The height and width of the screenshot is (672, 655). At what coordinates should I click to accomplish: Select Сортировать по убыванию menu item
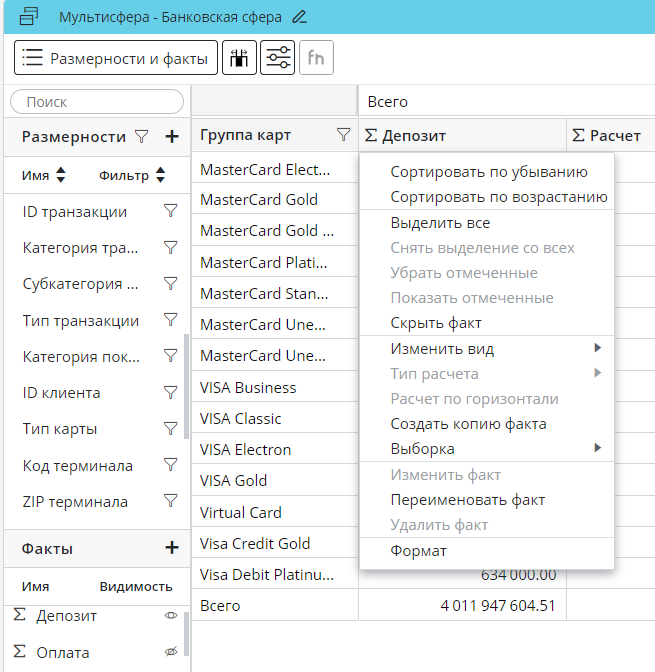click(x=487, y=172)
